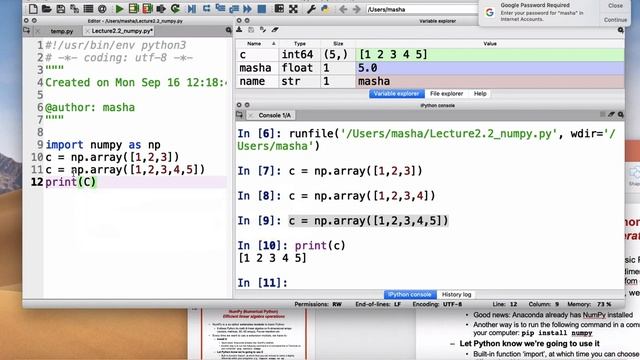Select the masha variable value 5.0

[490, 68]
